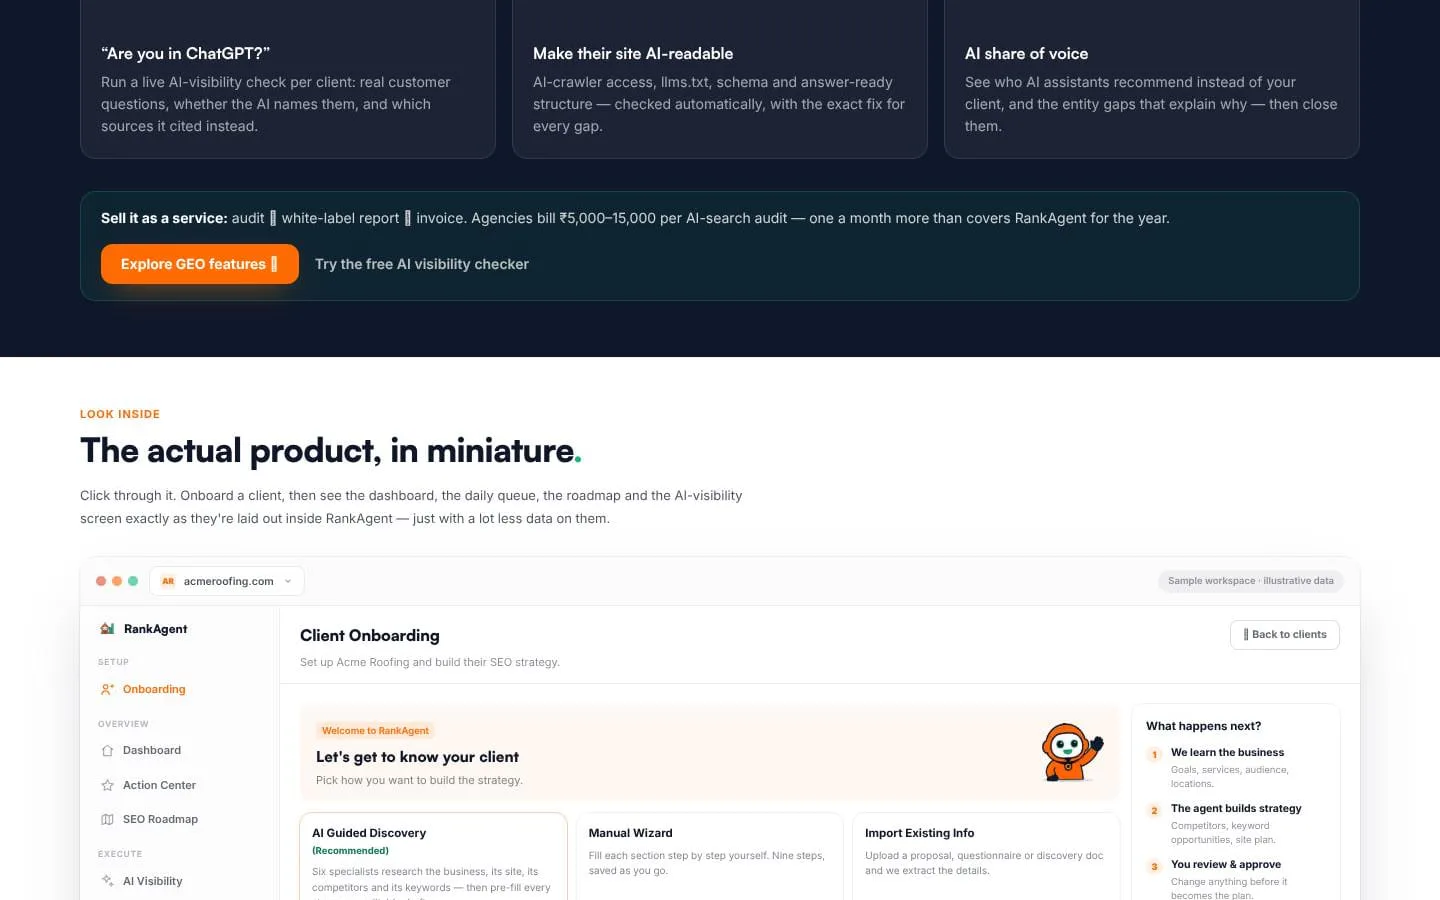Click the EXECUTE section label
1440x900 pixels.
tap(120, 854)
